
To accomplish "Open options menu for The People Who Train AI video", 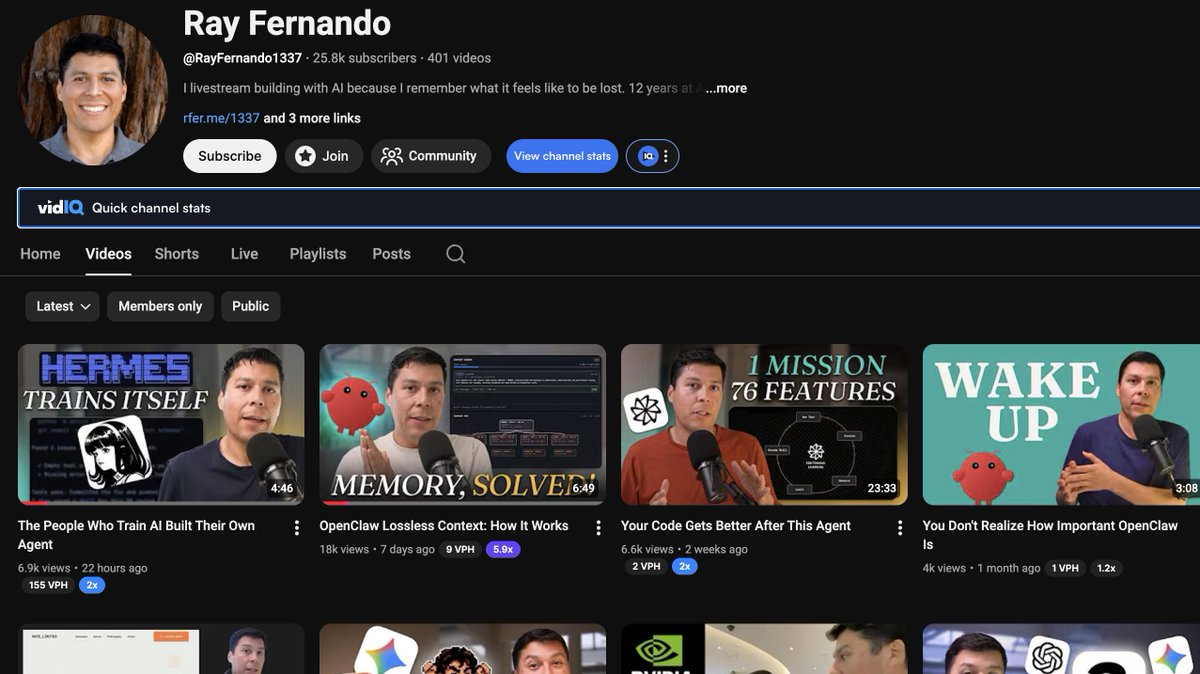I will pos(296,528).
